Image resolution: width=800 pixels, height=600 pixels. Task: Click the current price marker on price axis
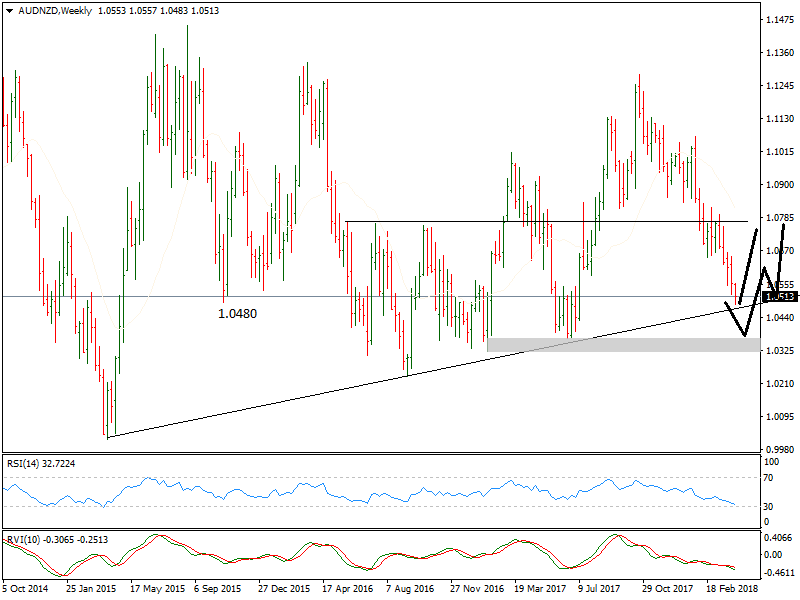pos(780,296)
